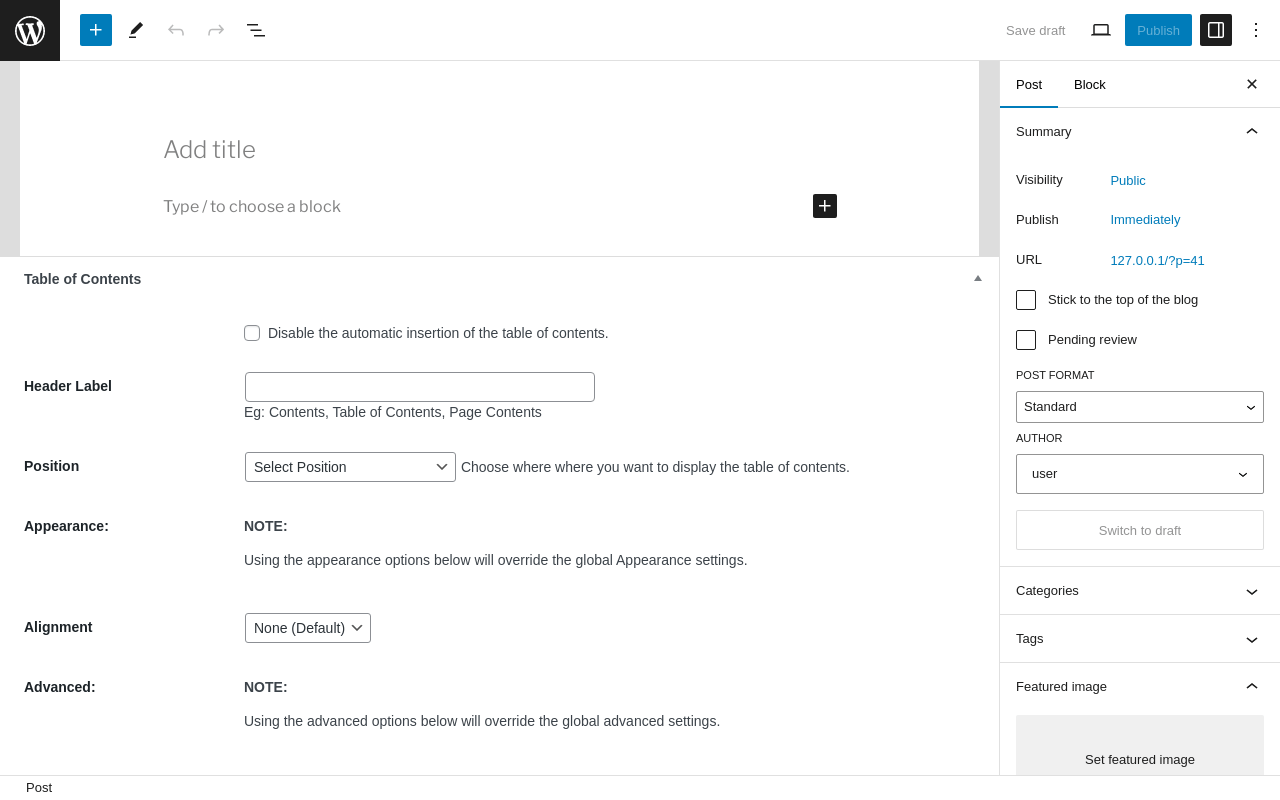Open the 127.0.0.1/?p=41 URL link
This screenshot has height=800, width=1280.
point(1157,261)
